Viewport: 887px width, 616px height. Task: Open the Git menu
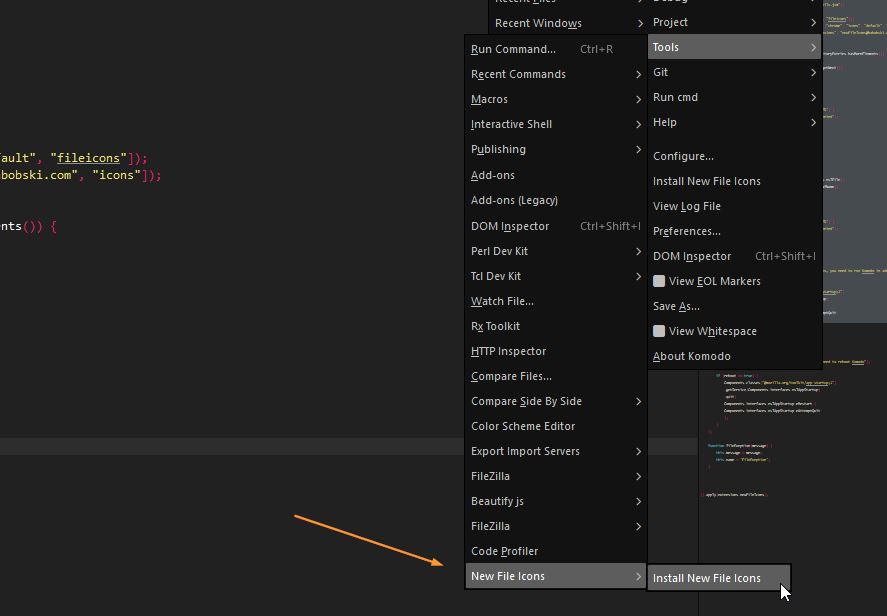735,72
